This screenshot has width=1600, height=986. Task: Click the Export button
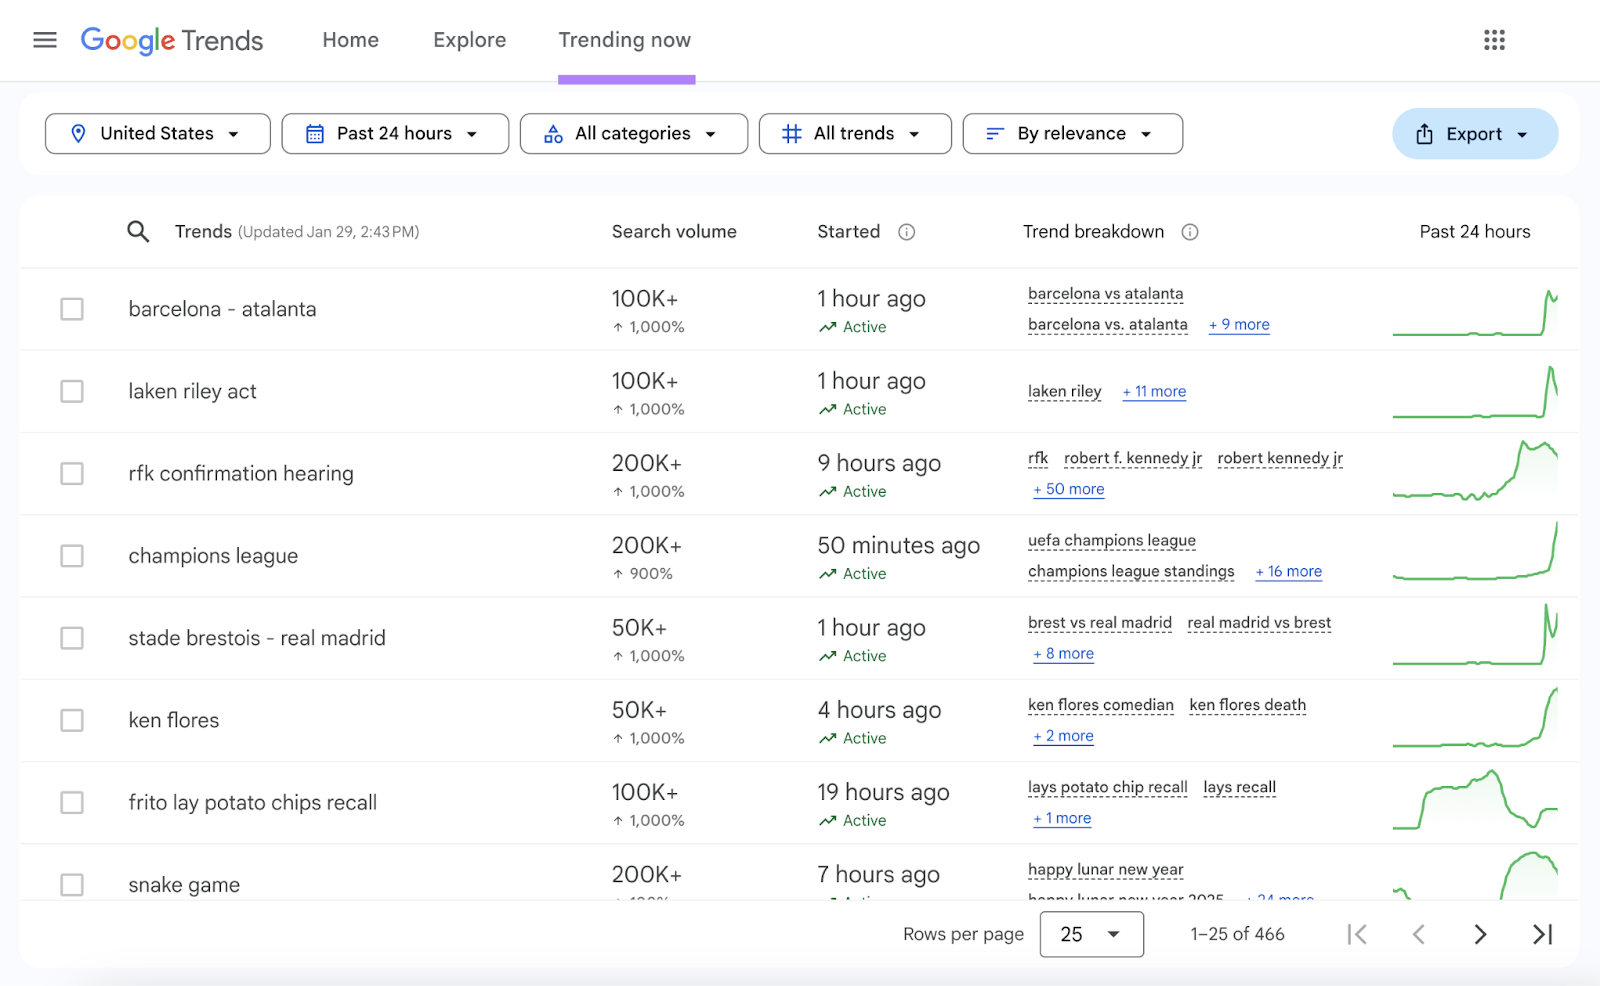click(x=1474, y=133)
